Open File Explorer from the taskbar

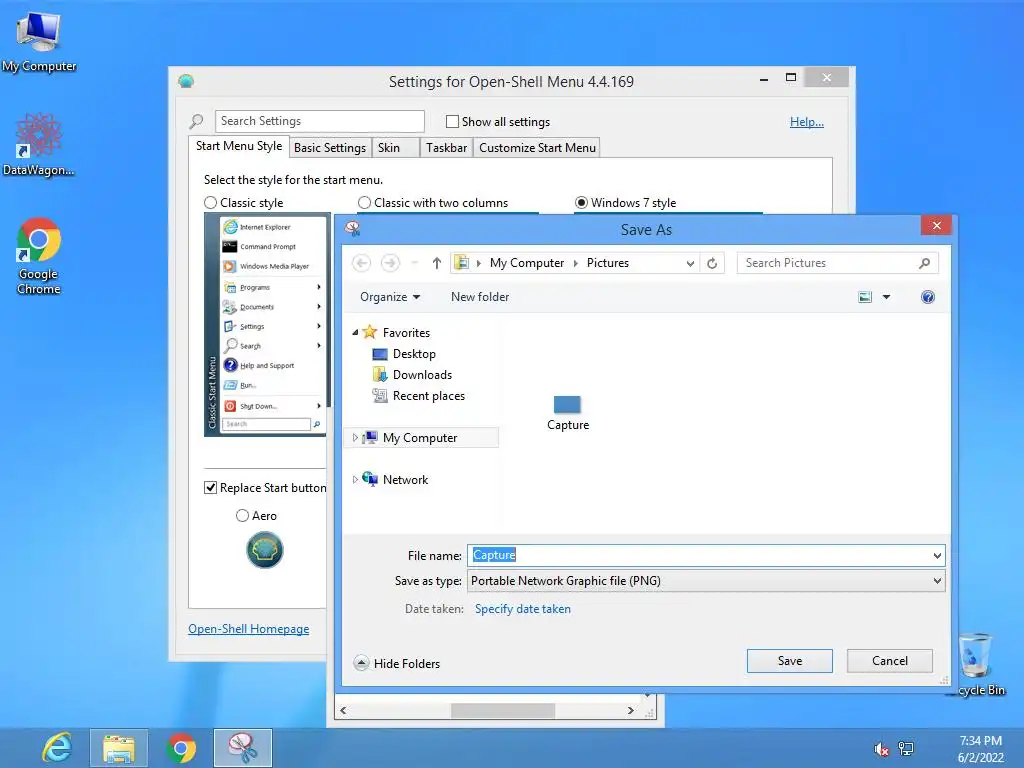[119, 748]
